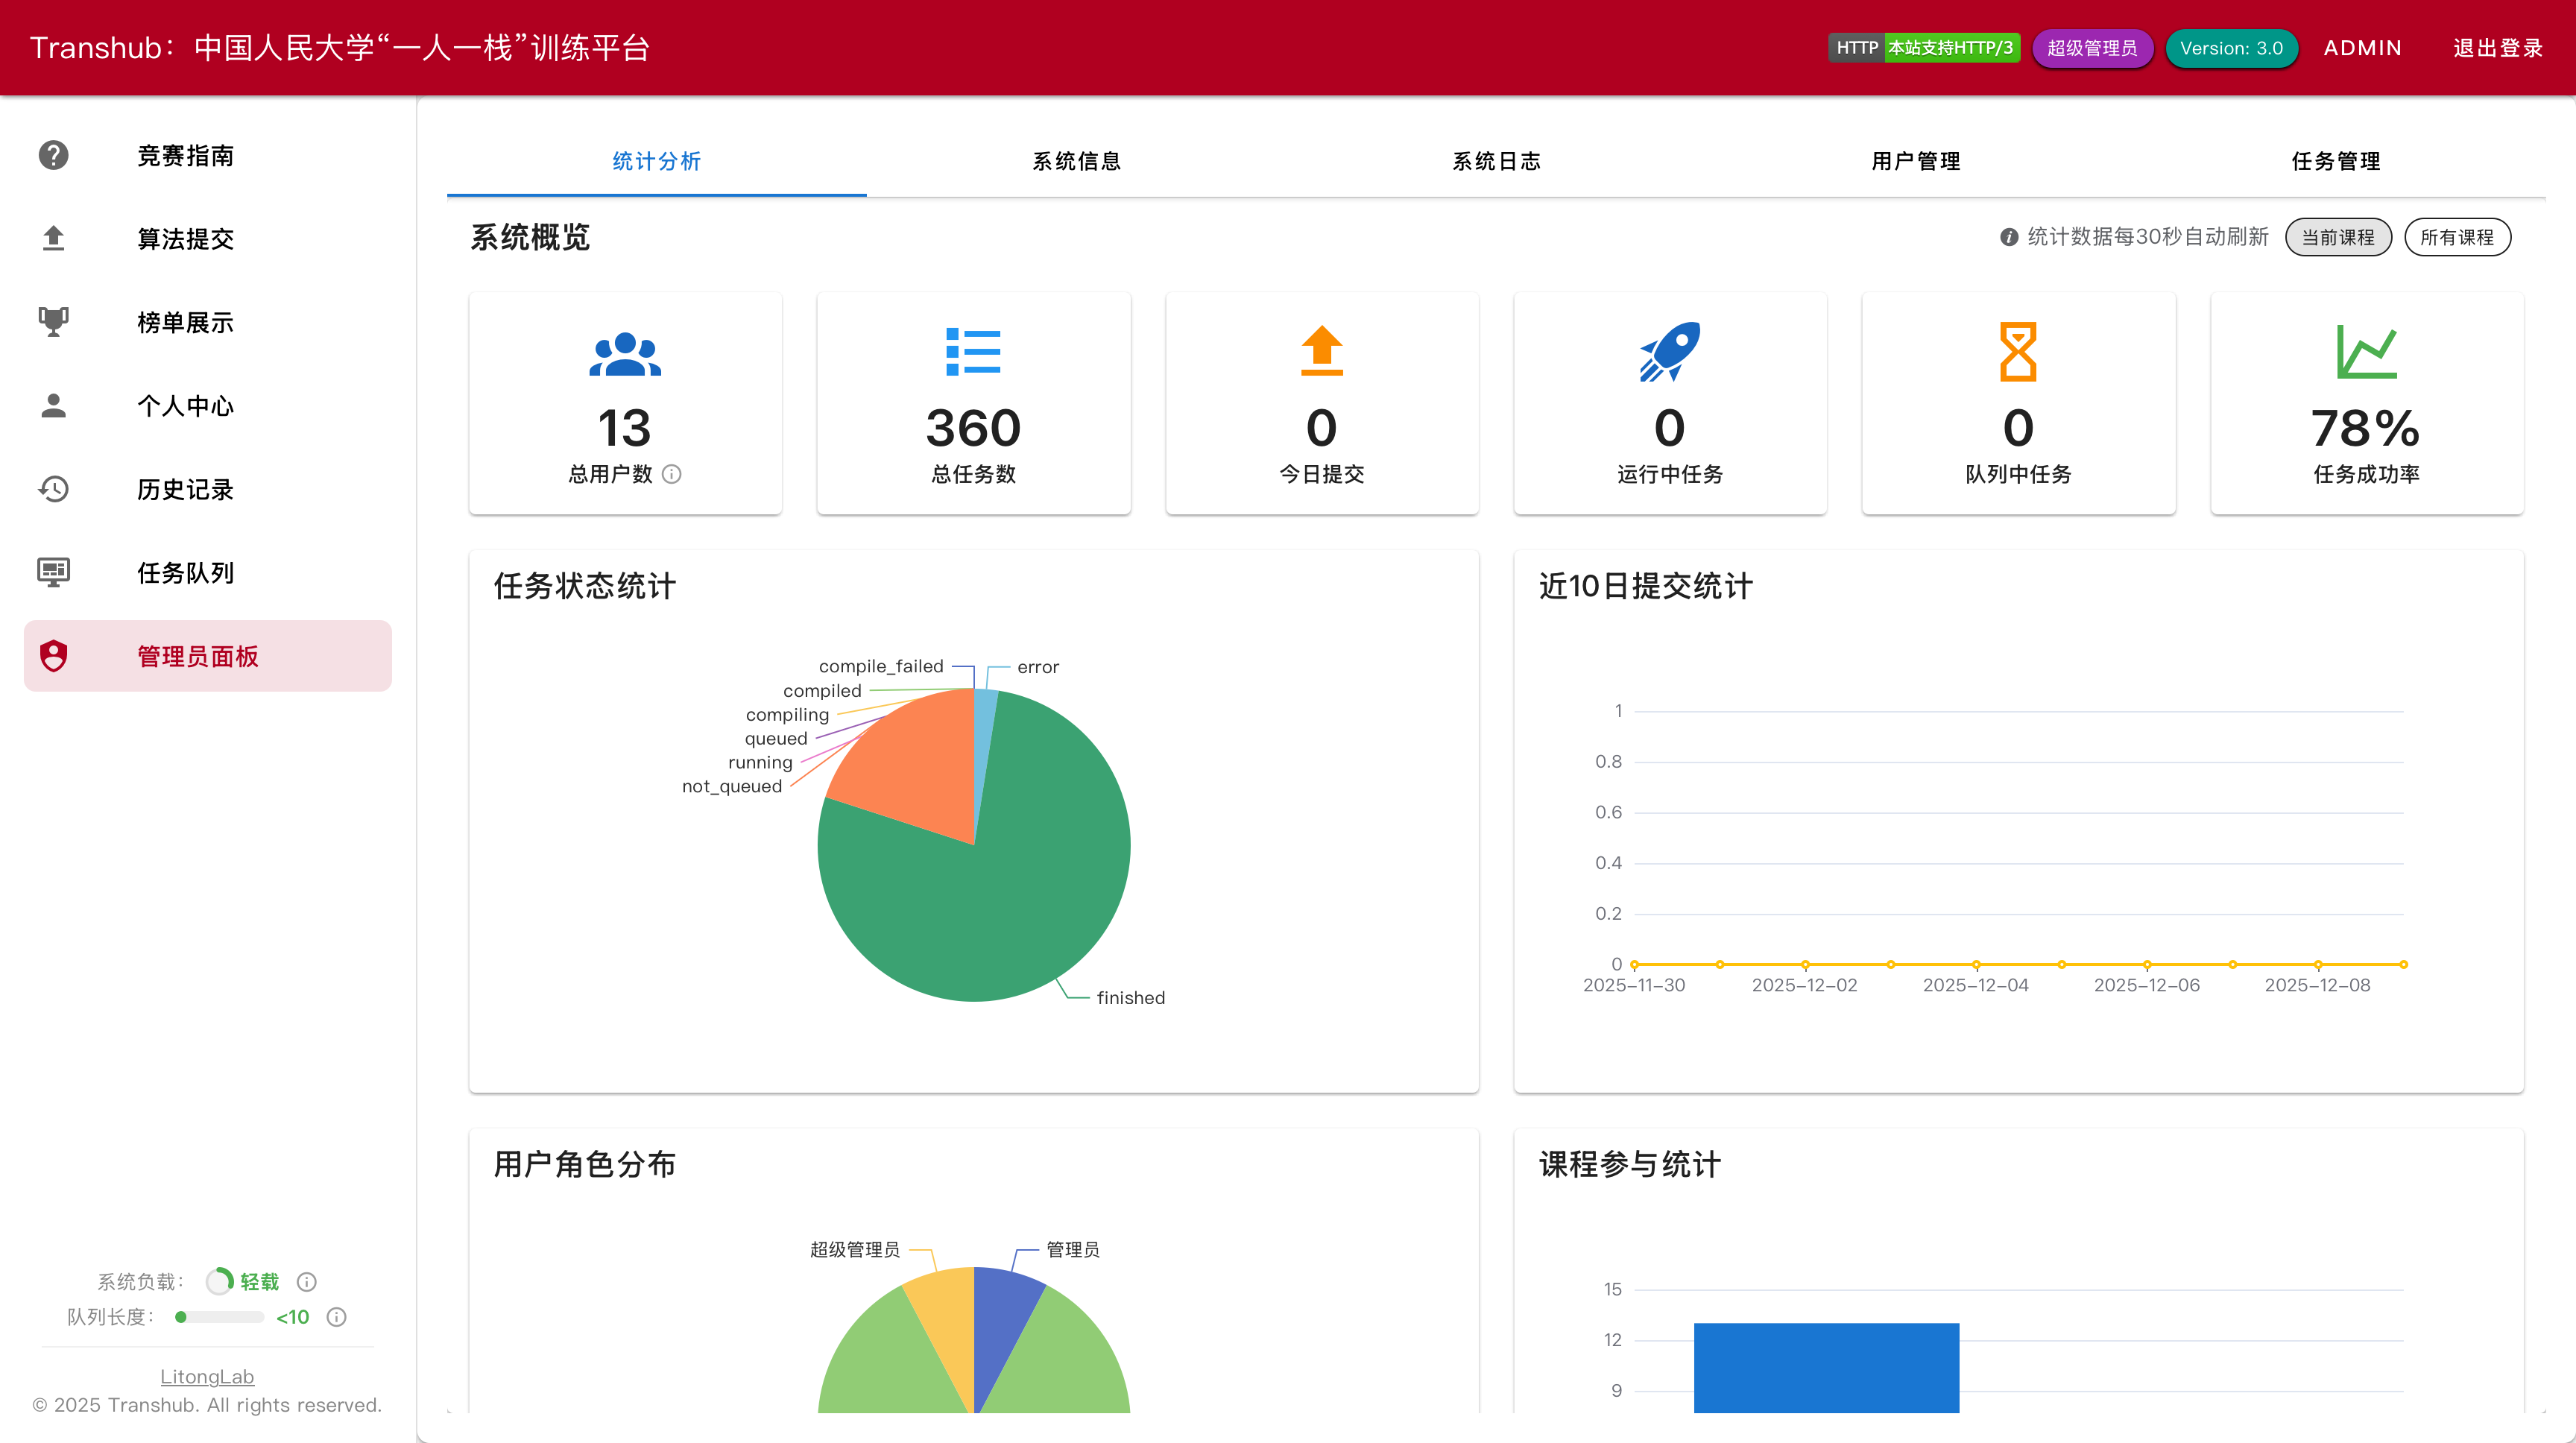This screenshot has height=1443, width=2576.
Task: Click the upload icon beside 算法提交
Action: tap(53, 239)
